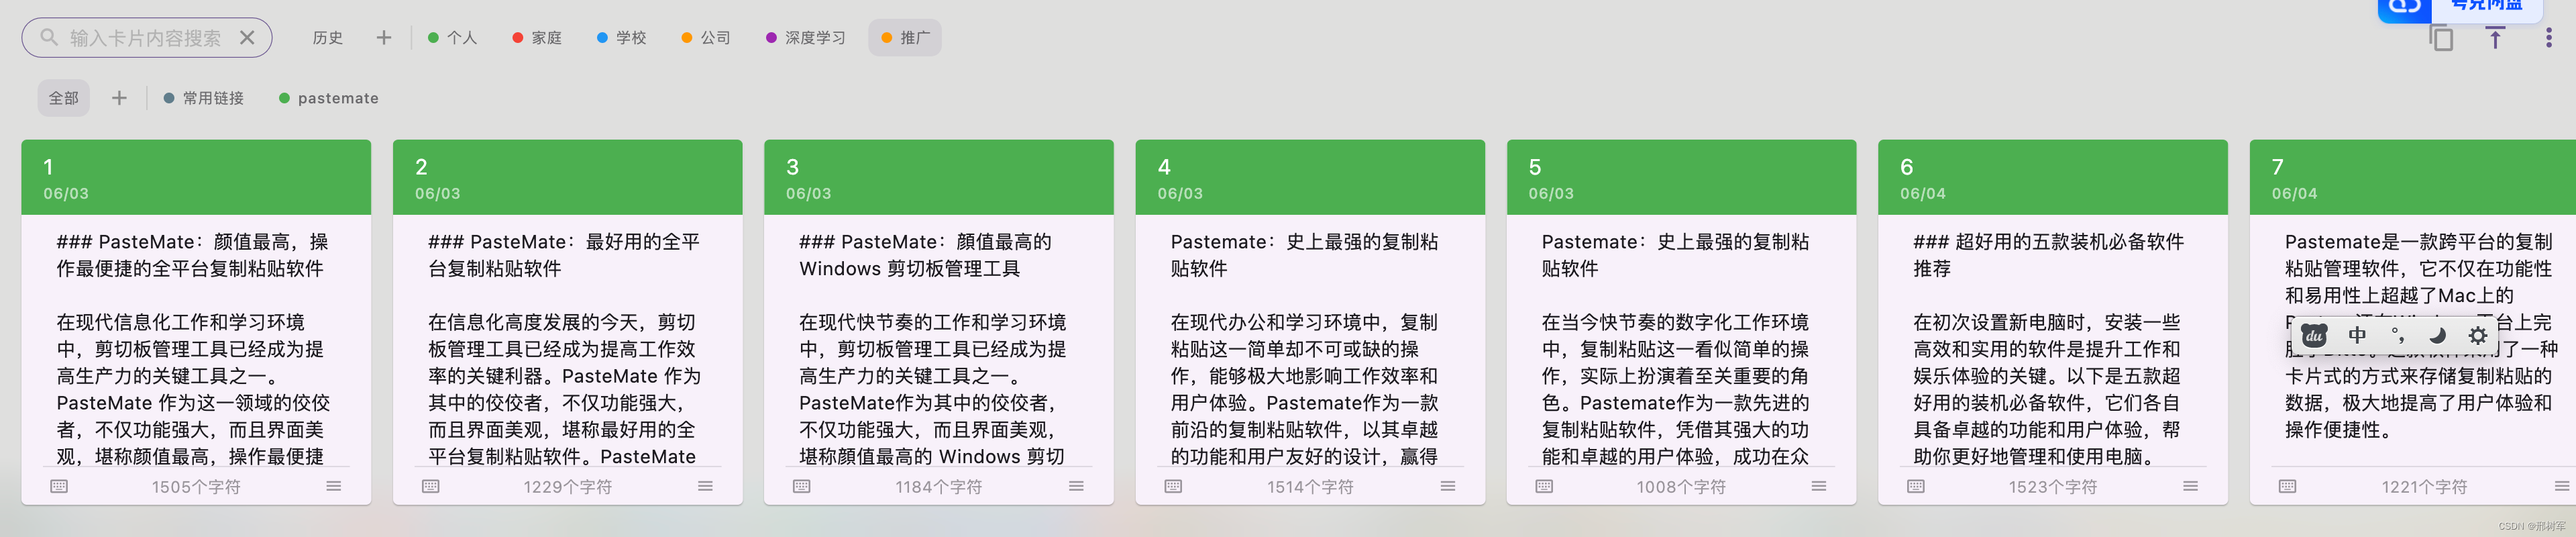Click the keyboard icon on the 1221个字符 card
Viewport: 2576px width, 537px height.
click(x=2288, y=486)
